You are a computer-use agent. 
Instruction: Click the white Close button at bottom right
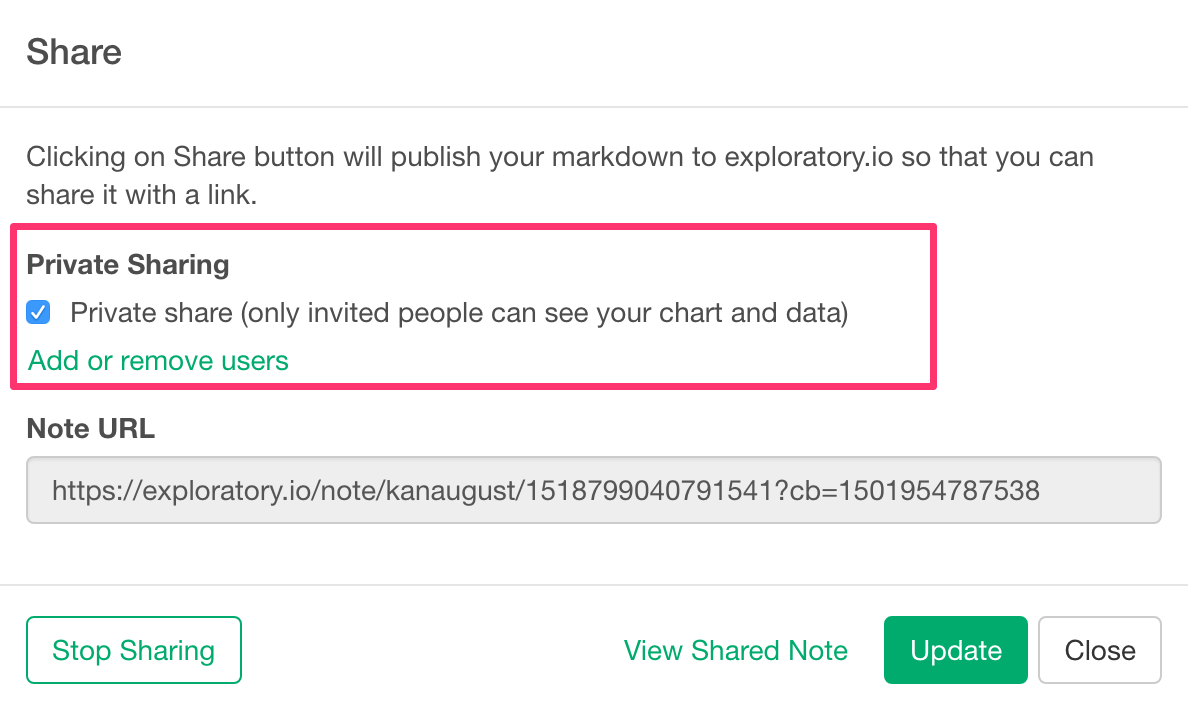[x=1099, y=651]
